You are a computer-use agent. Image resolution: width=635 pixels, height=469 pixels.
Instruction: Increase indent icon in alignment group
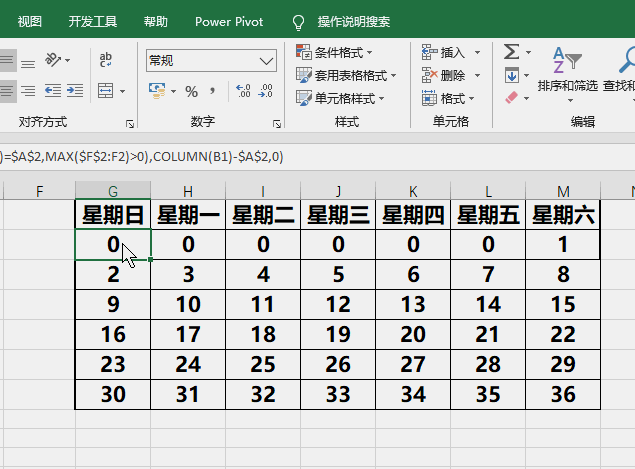[75, 91]
